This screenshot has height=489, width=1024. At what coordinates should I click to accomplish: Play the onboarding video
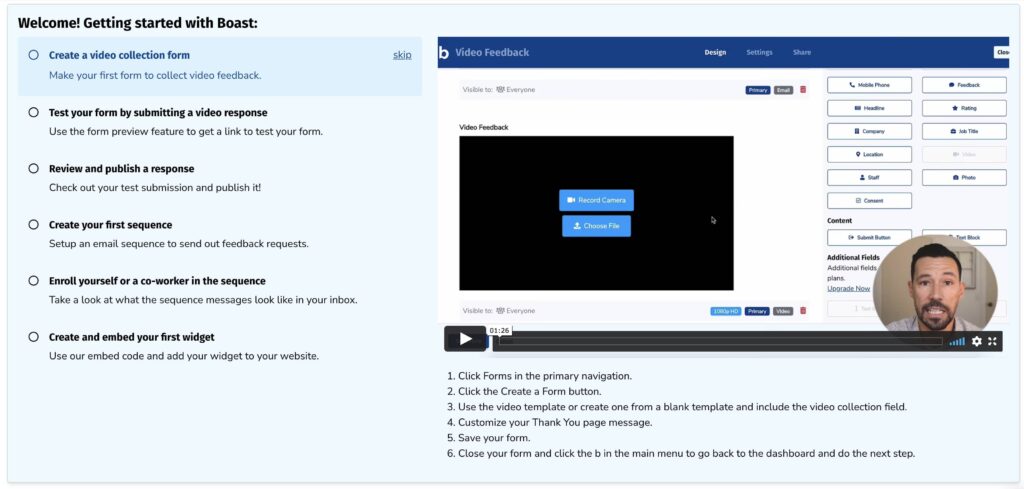(x=465, y=339)
